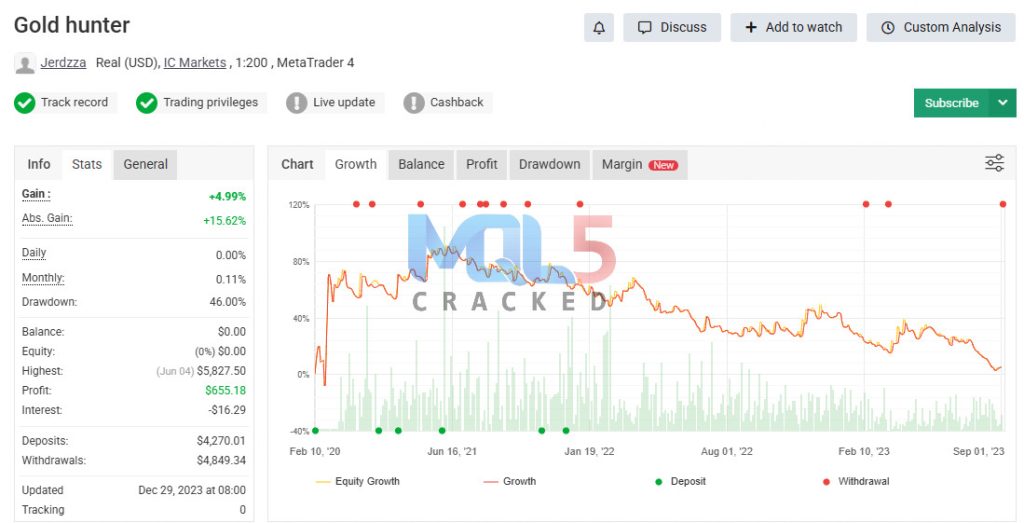Click the Monthly label
Image resolution: width=1024 pixels, height=523 pixels.
[43, 278]
